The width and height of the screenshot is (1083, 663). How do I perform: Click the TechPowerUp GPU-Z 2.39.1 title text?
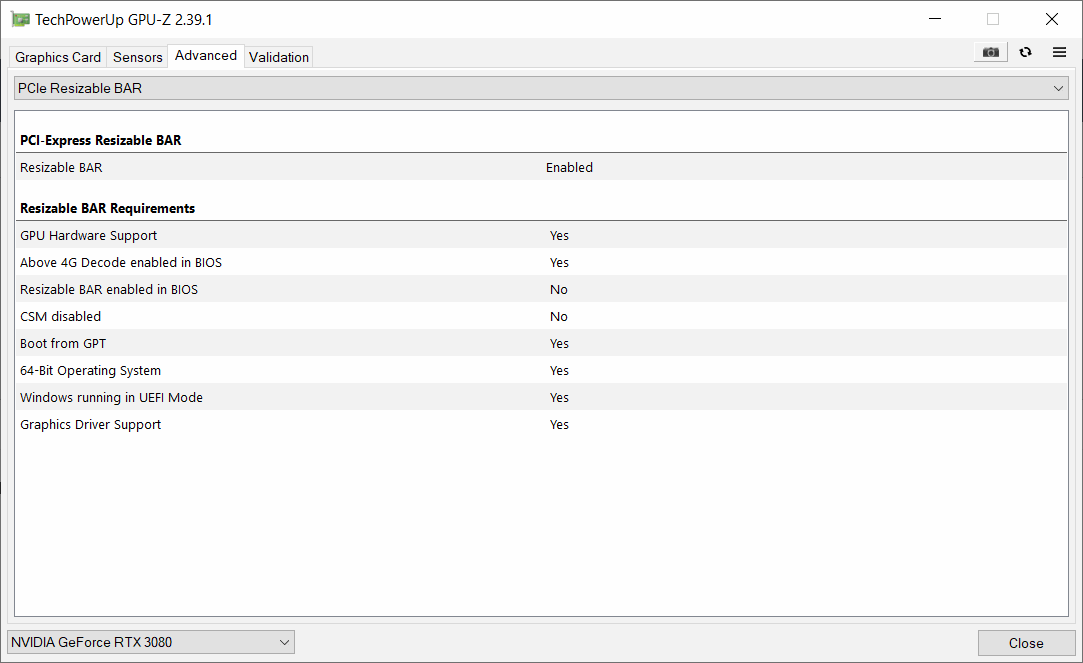click(x=124, y=19)
